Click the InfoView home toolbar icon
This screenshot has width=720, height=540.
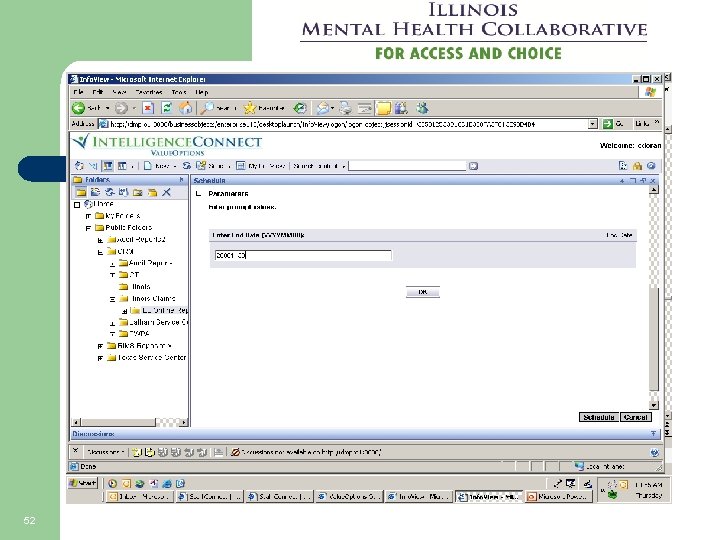(x=79, y=166)
